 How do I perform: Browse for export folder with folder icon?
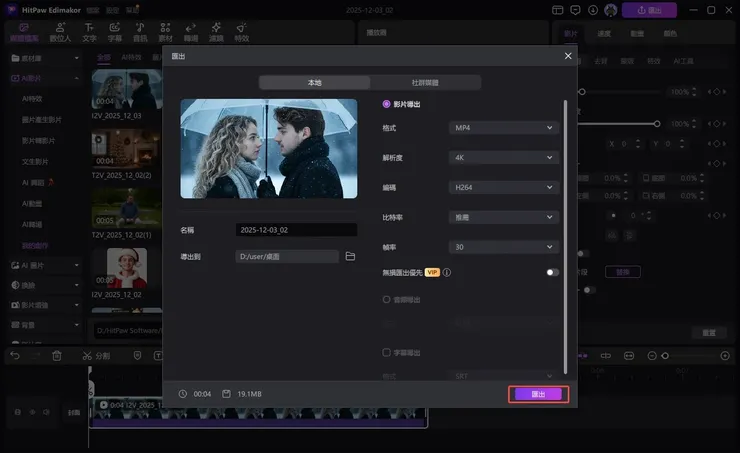350,256
